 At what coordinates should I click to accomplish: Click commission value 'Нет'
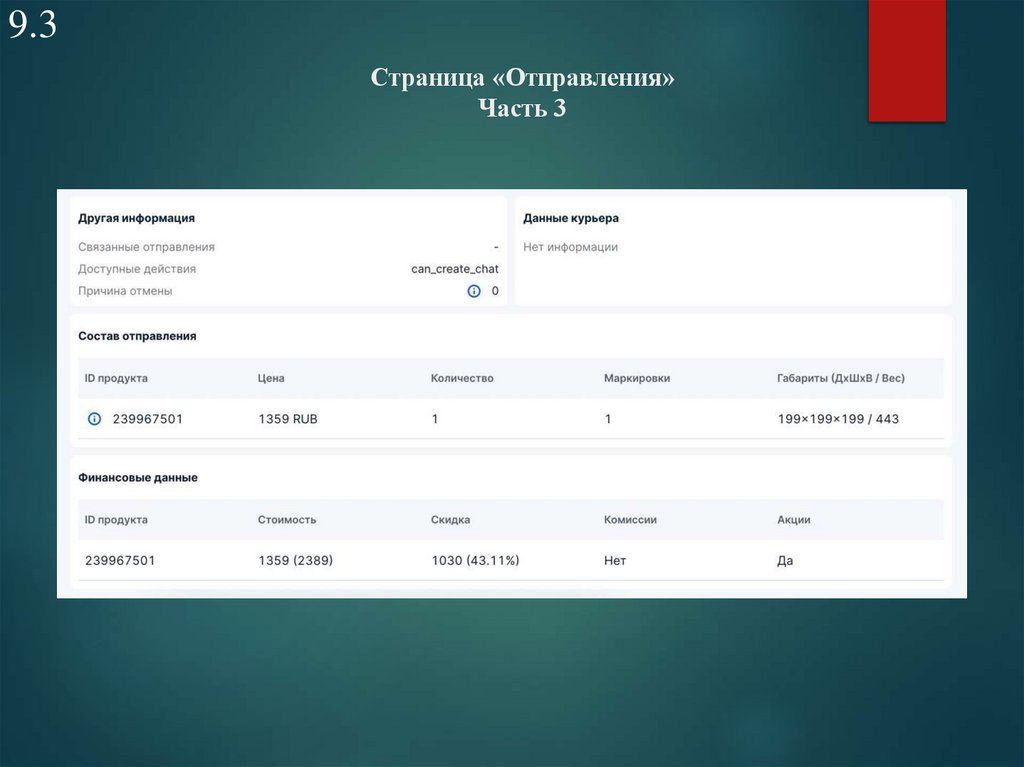click(x=615, y=561)
